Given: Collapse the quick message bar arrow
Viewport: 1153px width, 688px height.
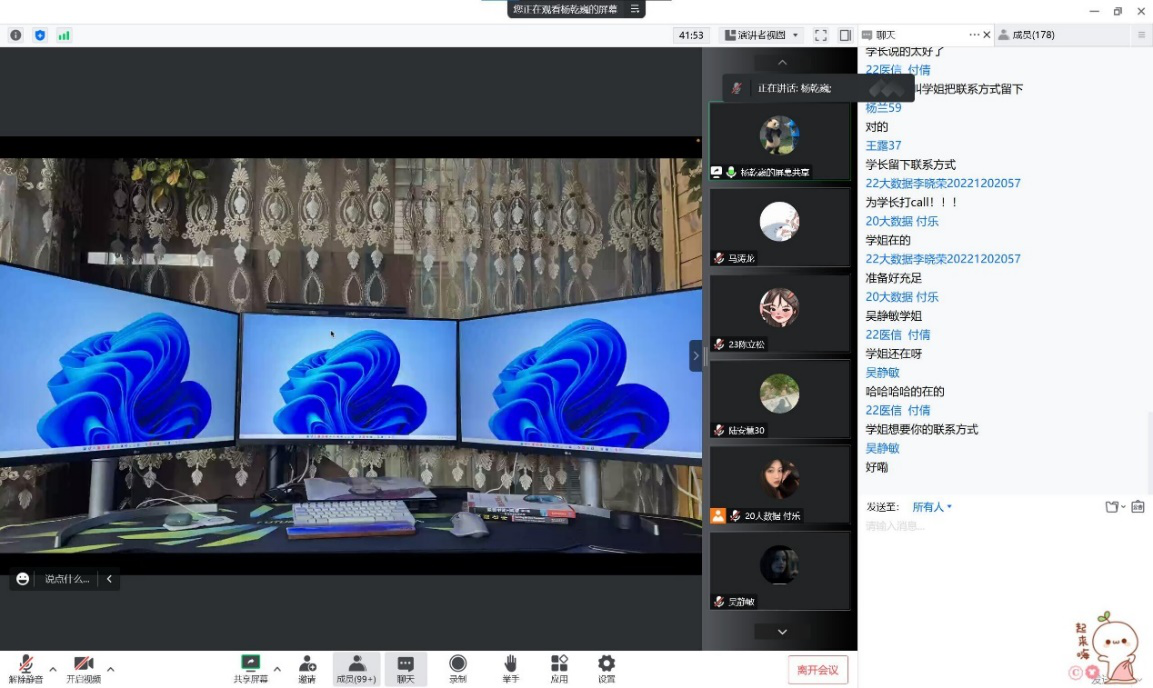Looking at the screenshot, I should (x=109, y=579).
